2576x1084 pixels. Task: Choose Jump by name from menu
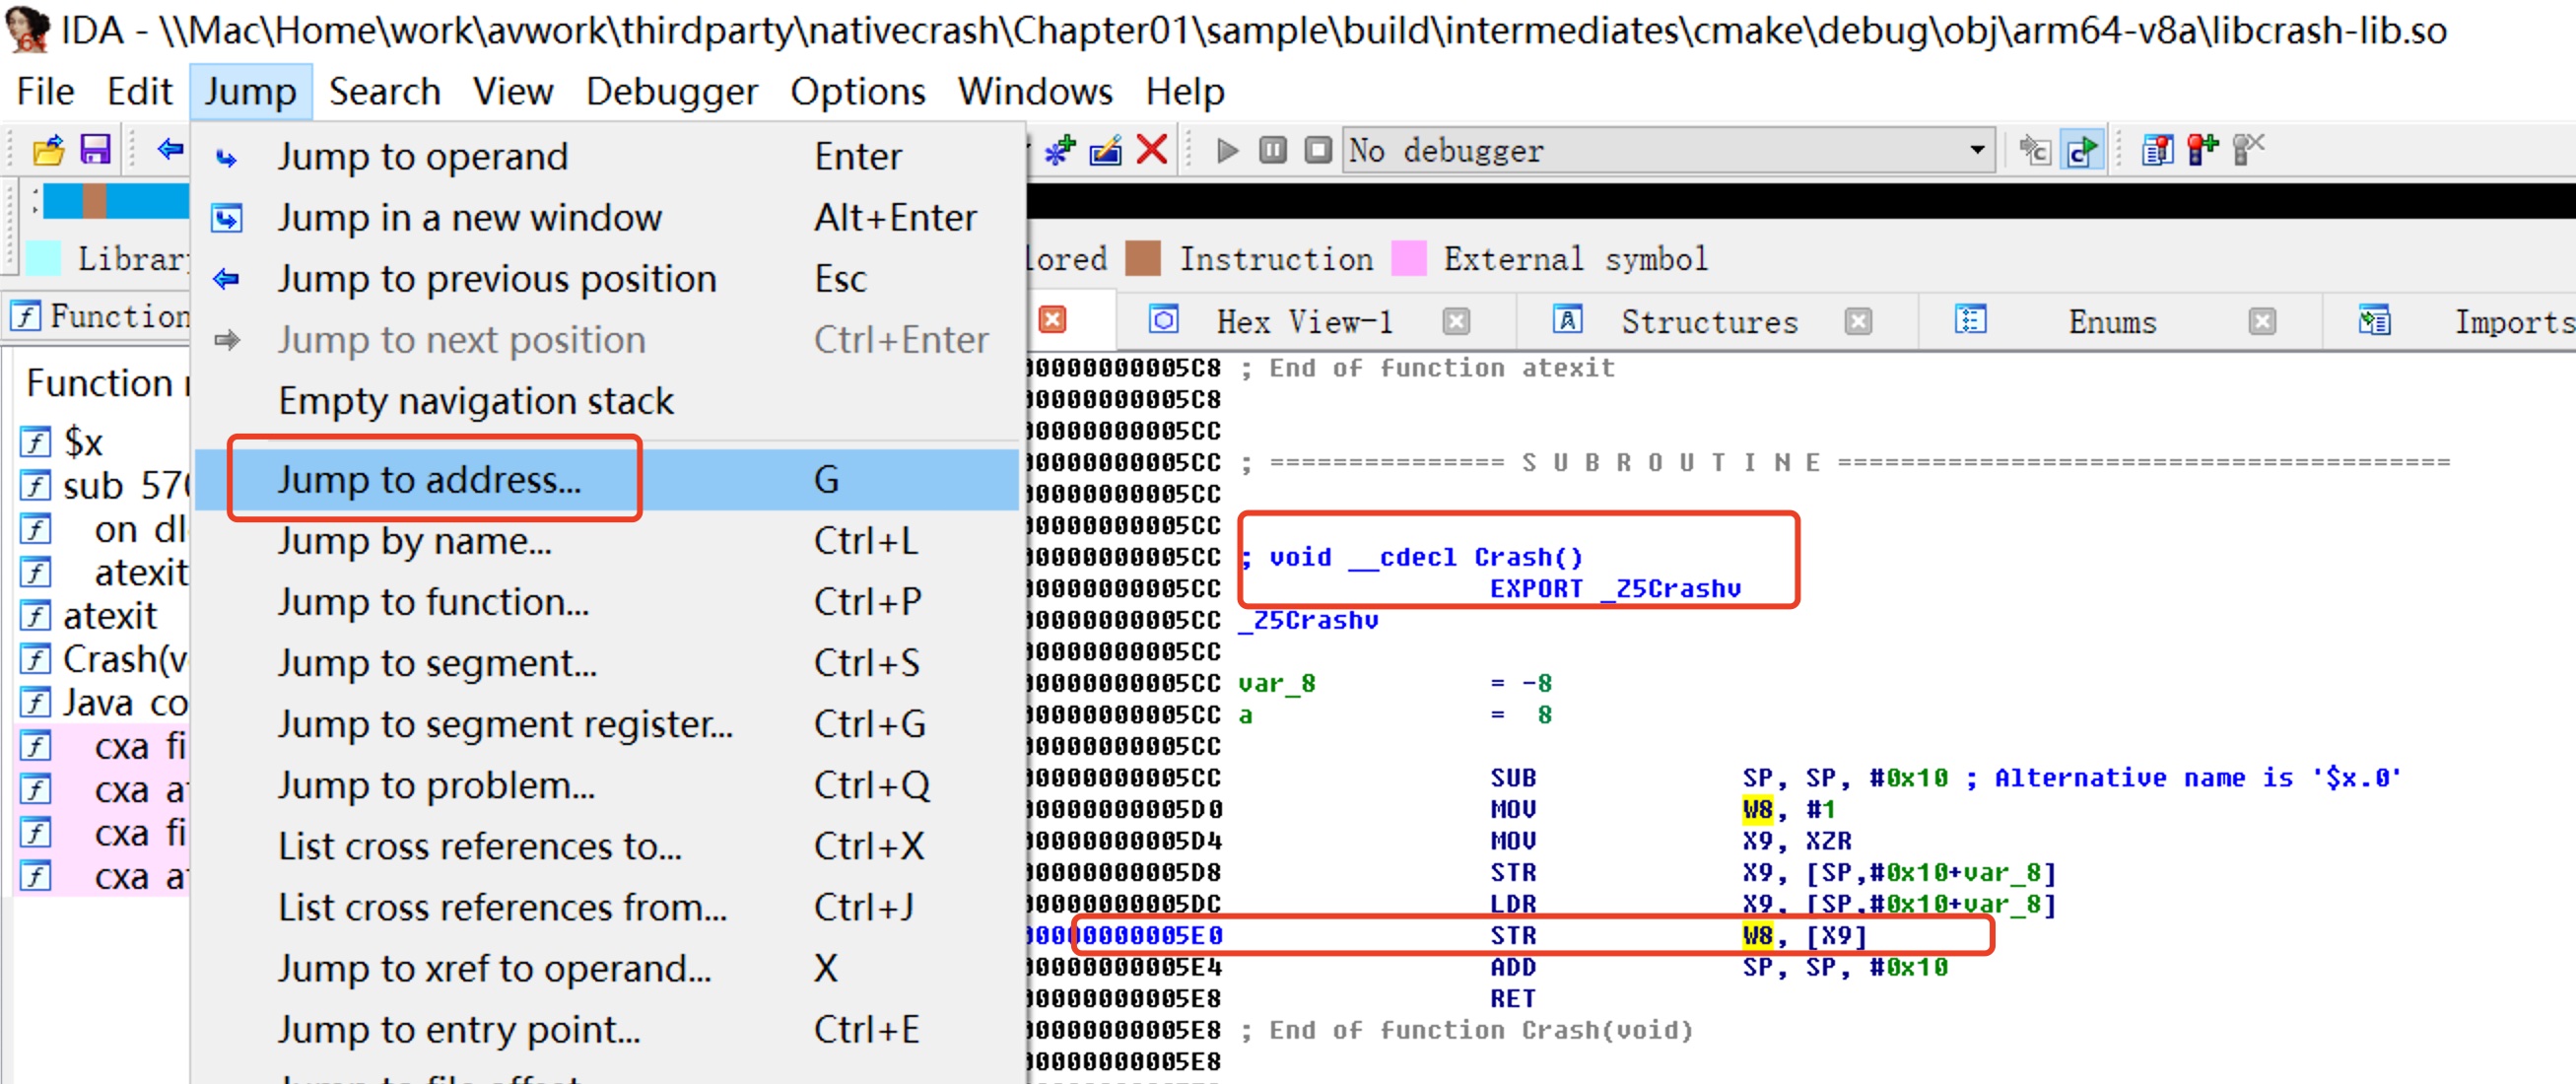(x=414, y=541)
